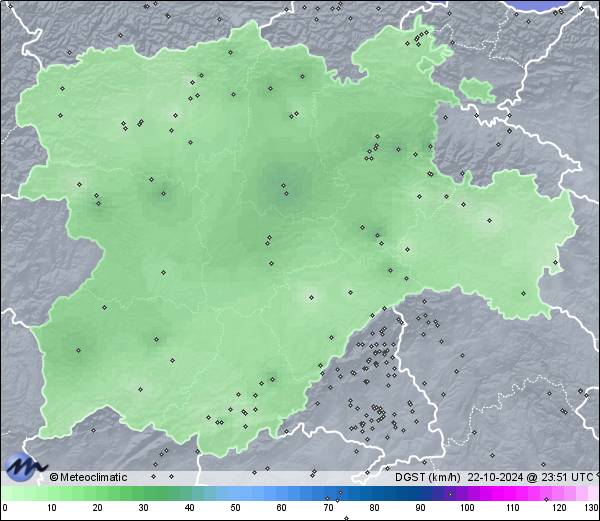This screenshot has width=600, height=521.
Task: Pick the light blue color above 50
Action: pos(235,493)
